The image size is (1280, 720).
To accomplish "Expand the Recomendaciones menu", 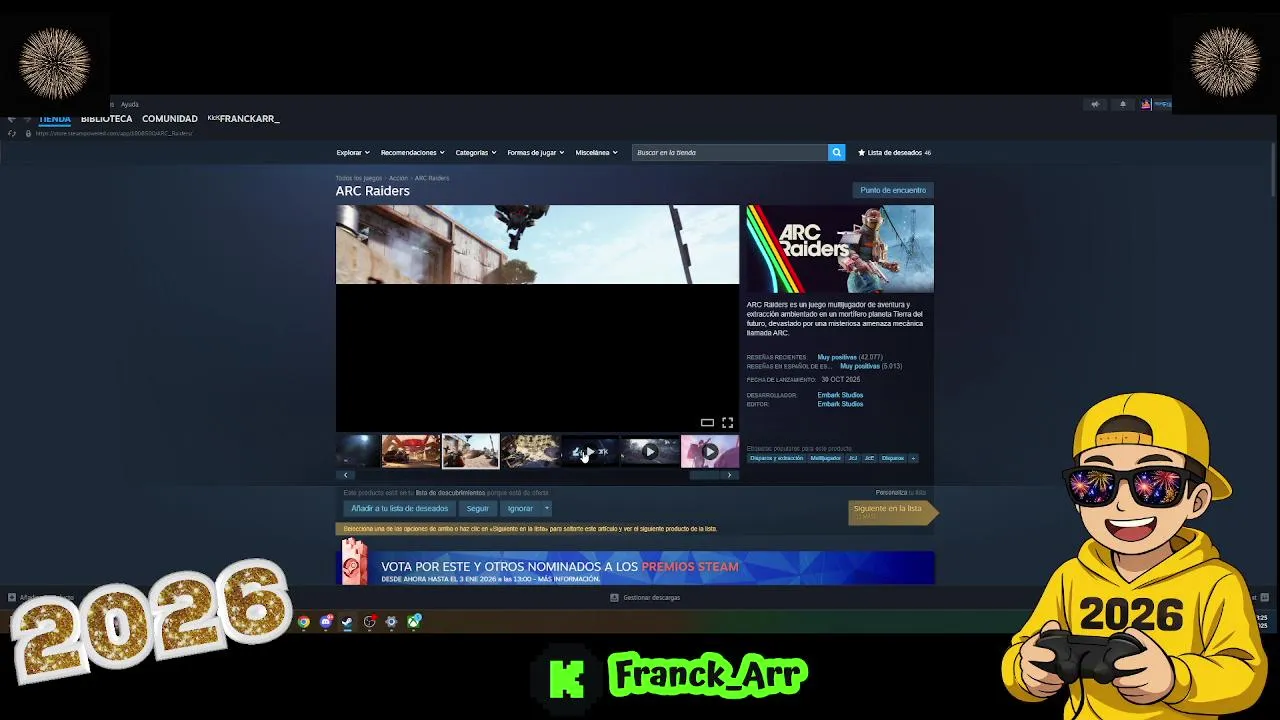I will [412, 152].
